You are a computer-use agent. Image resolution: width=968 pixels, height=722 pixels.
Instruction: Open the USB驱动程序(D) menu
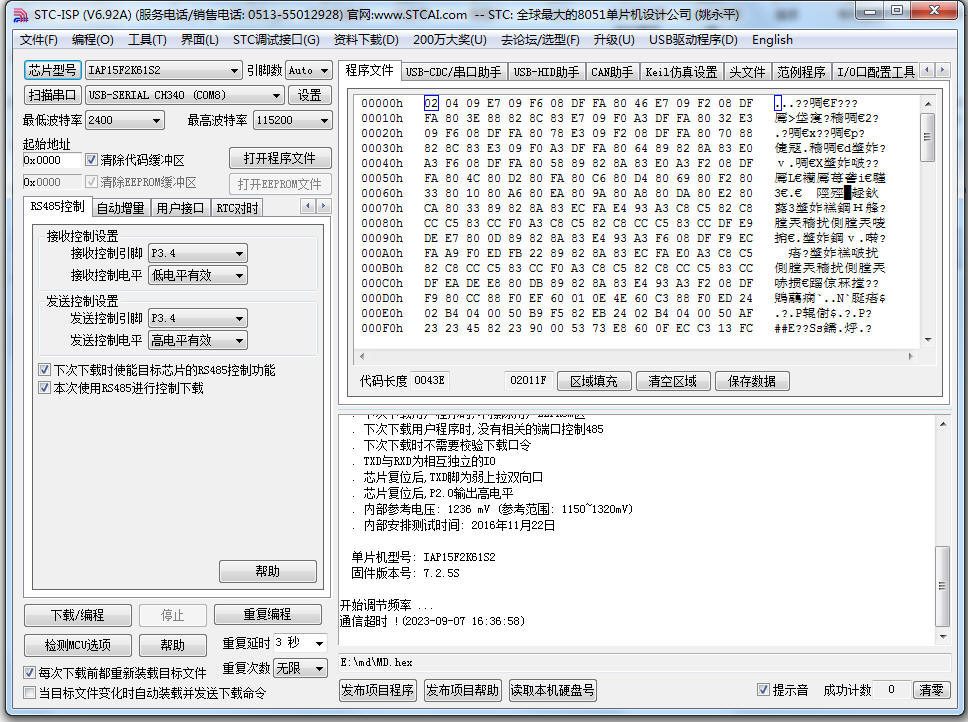pyautogui.click(x=693, y=40)
